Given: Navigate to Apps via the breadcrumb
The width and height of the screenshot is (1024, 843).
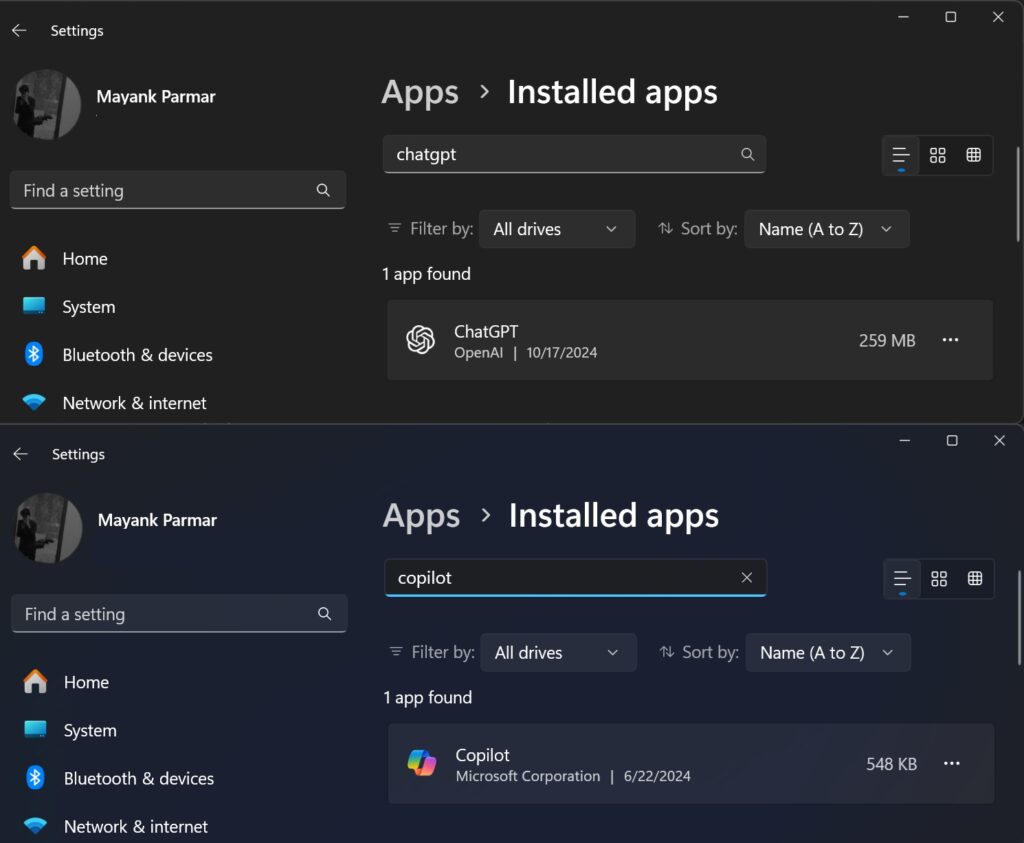Looking at the screenshot, I should 419,92.
